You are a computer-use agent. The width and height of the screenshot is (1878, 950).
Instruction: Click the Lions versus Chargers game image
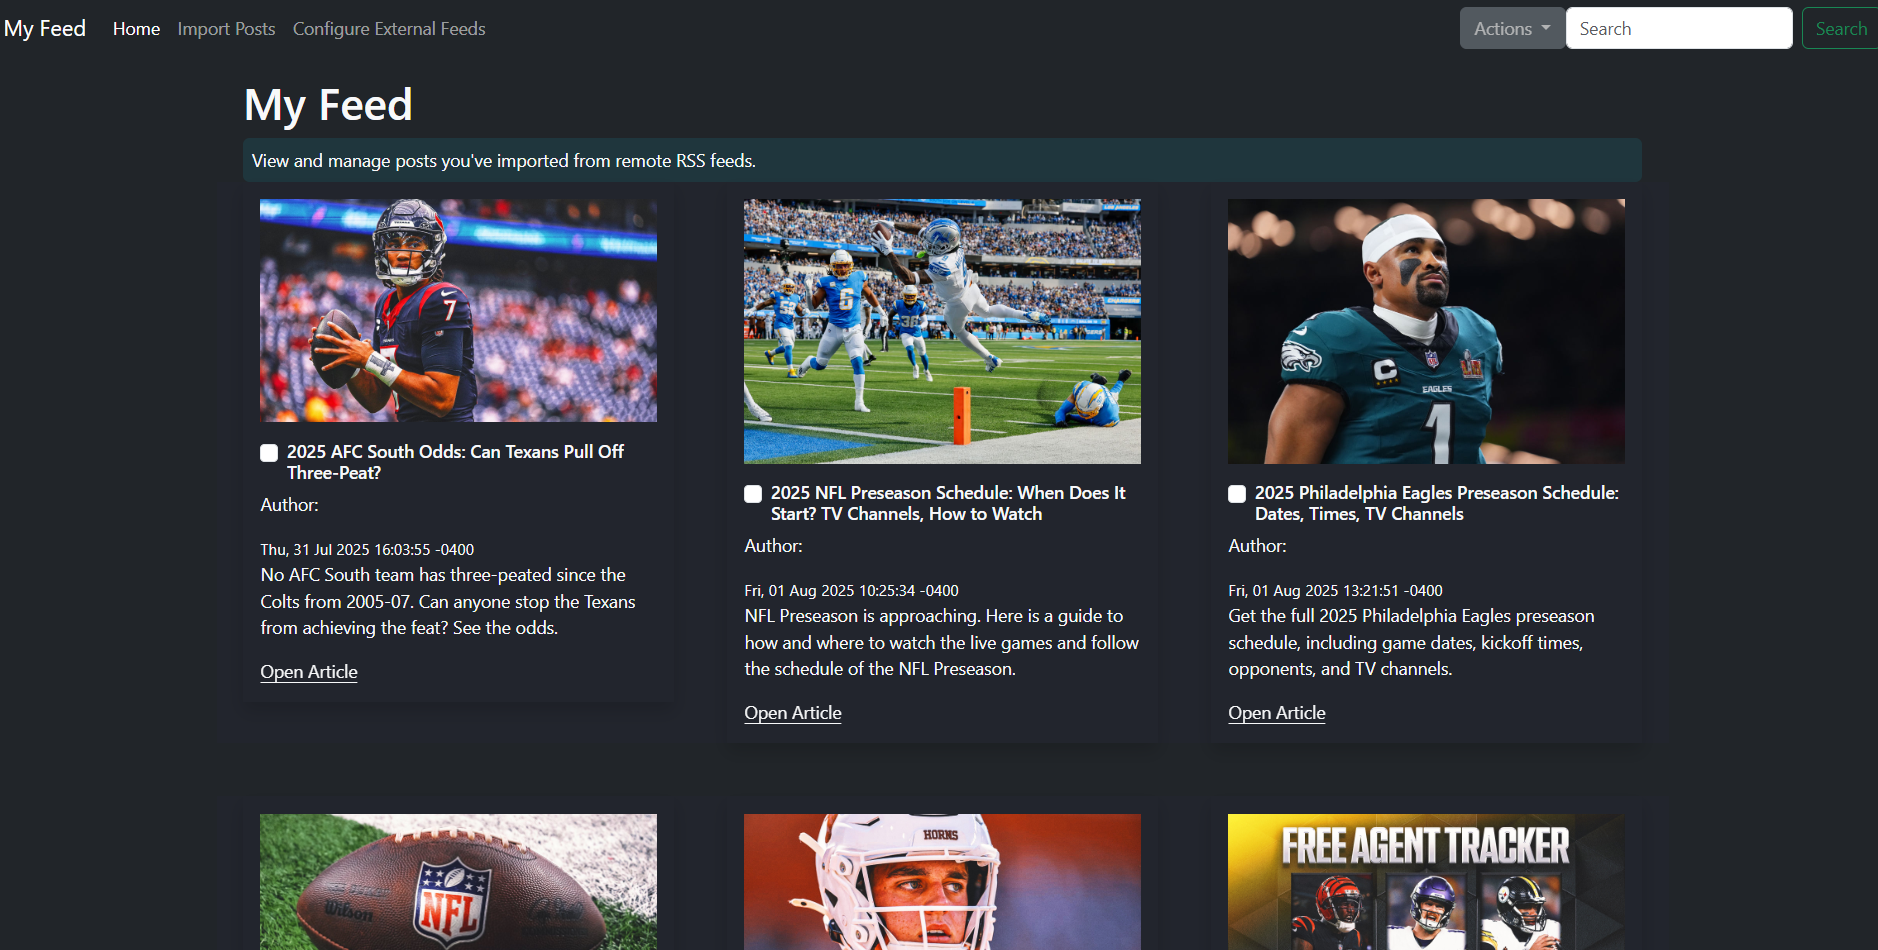click(942, 331)
